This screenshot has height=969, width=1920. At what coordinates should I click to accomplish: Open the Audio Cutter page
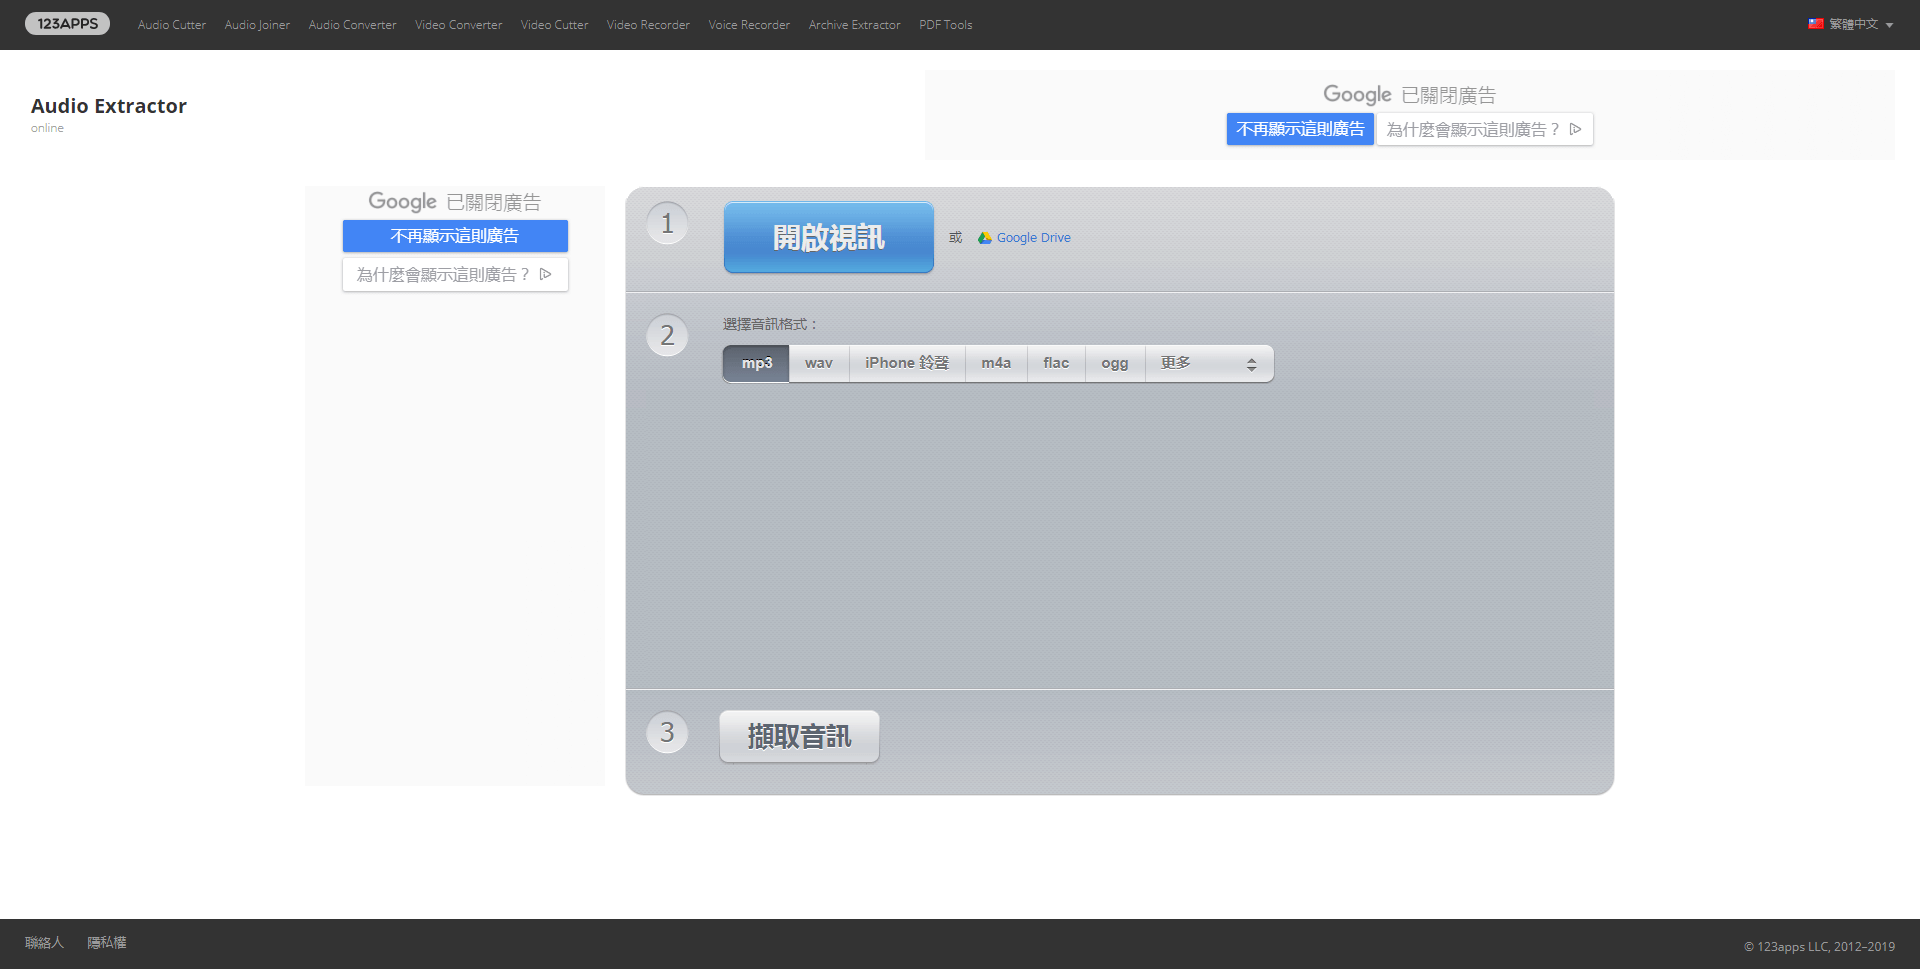coord(172,25)
